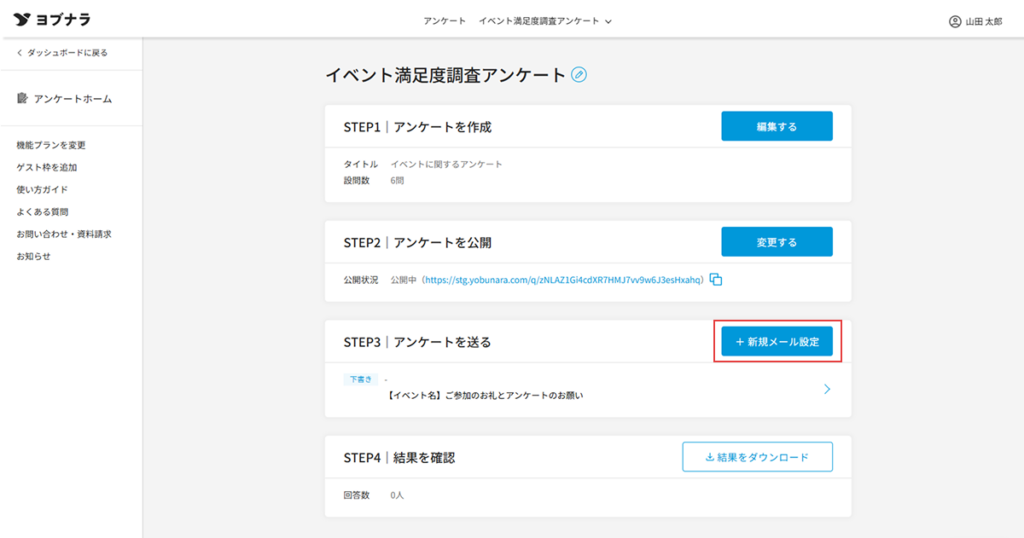
Task: Click the user profile avatar icon
Action: pos(954,21)
